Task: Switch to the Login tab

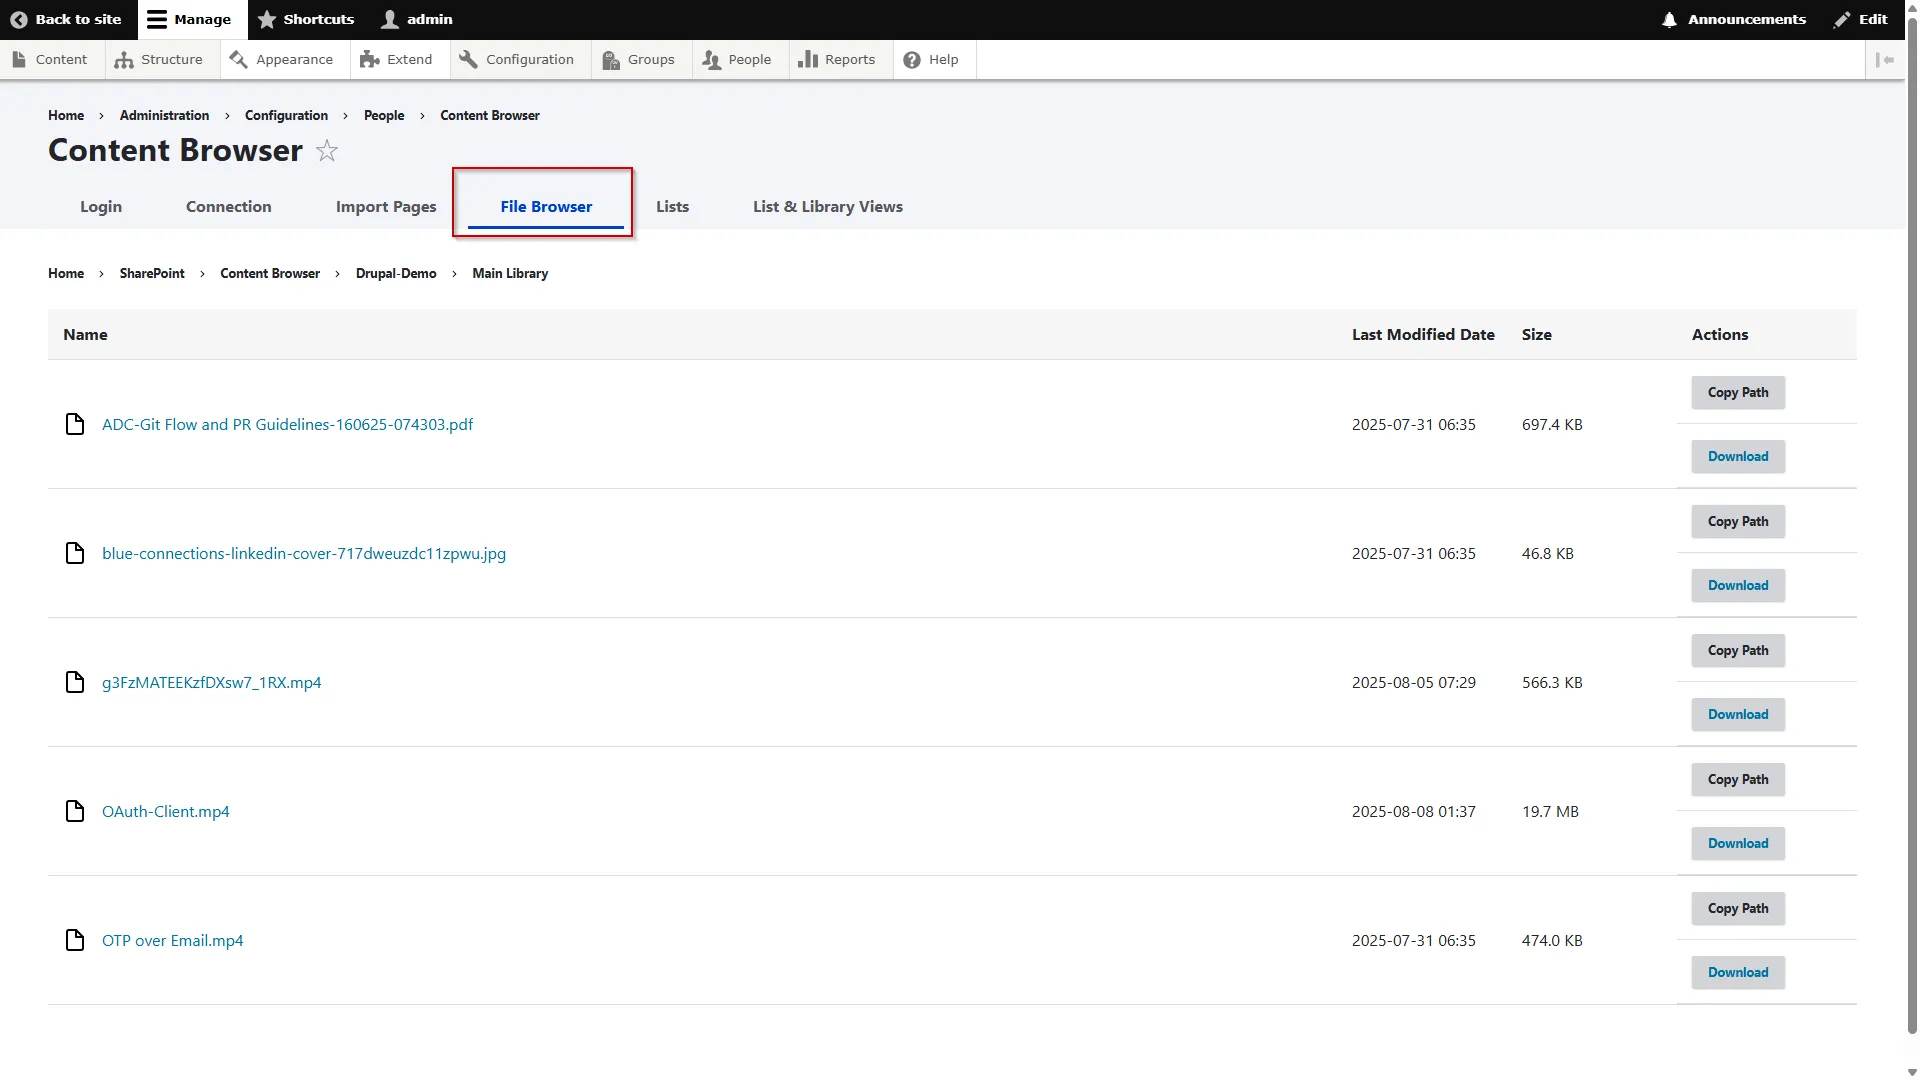Action: (x=100, y=206)
